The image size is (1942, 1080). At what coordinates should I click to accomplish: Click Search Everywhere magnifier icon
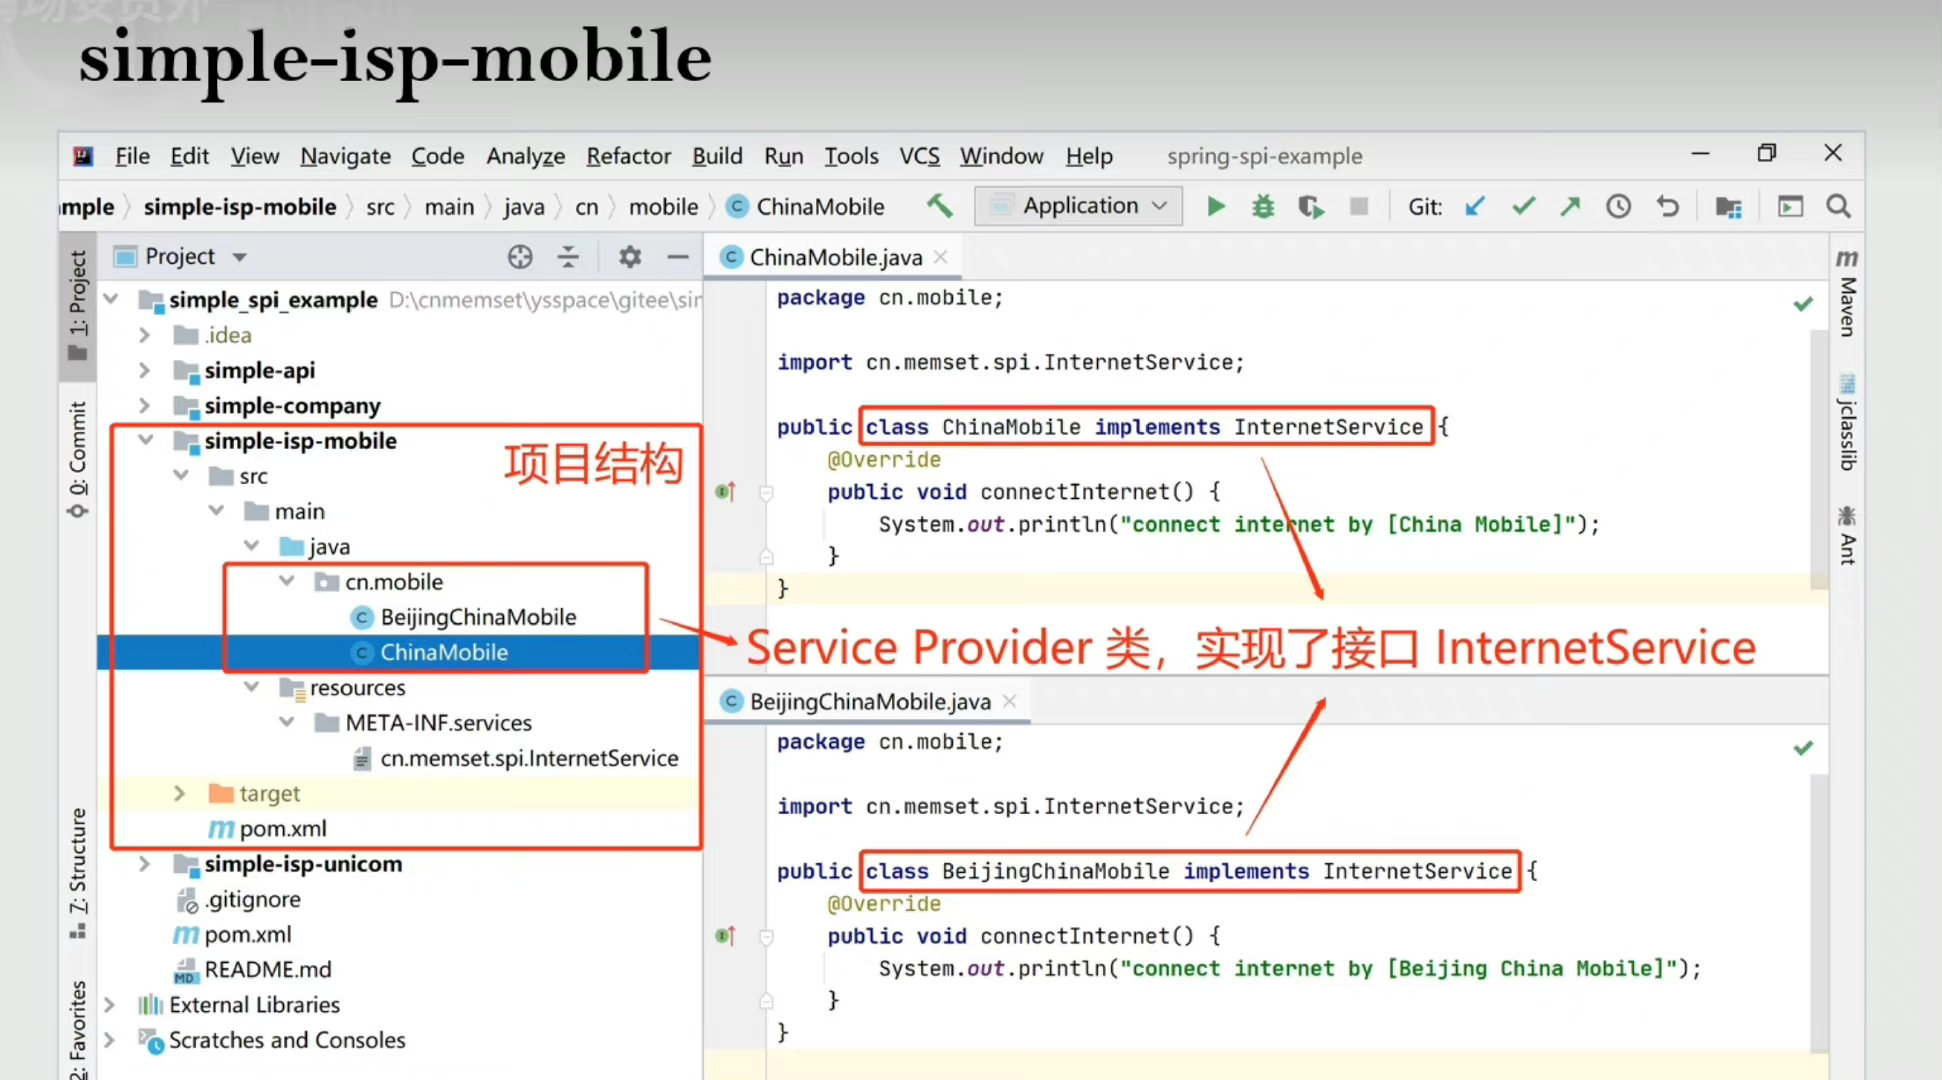click(1838, 207)
